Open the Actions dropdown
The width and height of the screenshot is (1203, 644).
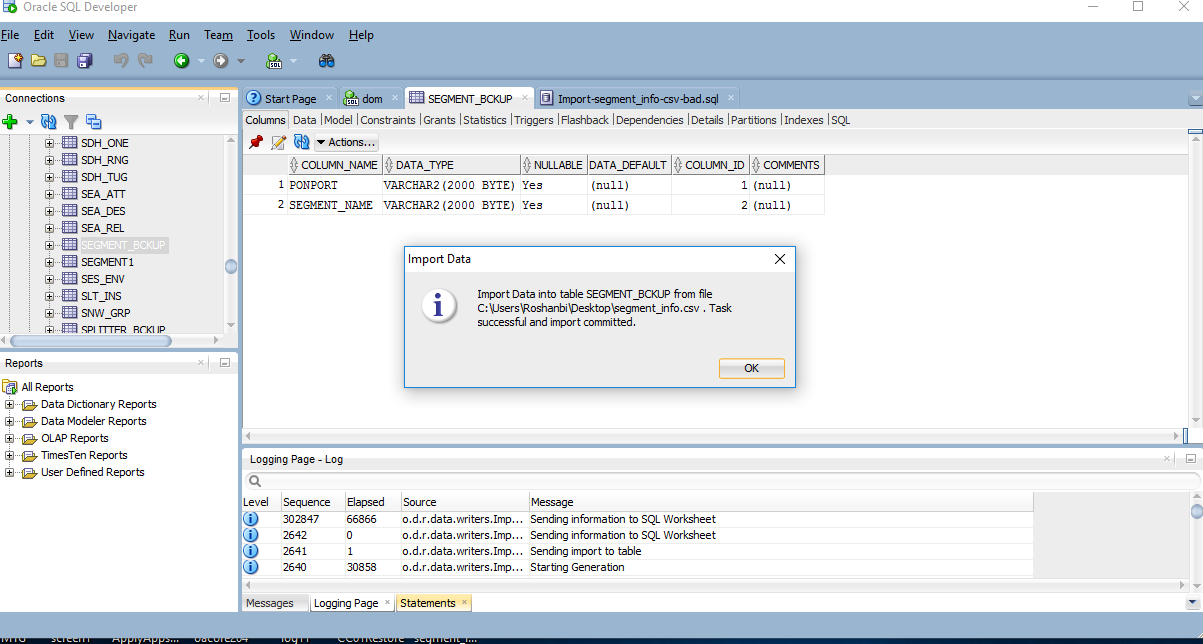click(346, 142)
